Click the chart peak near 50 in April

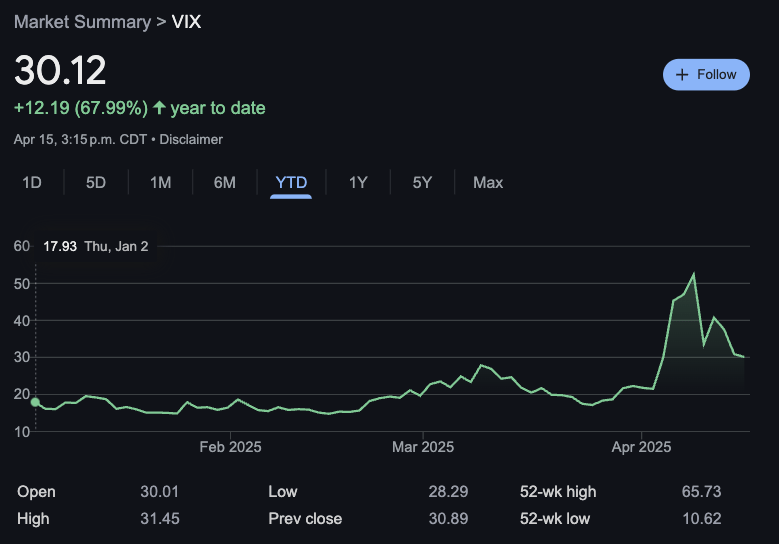[x=694, y=274]
